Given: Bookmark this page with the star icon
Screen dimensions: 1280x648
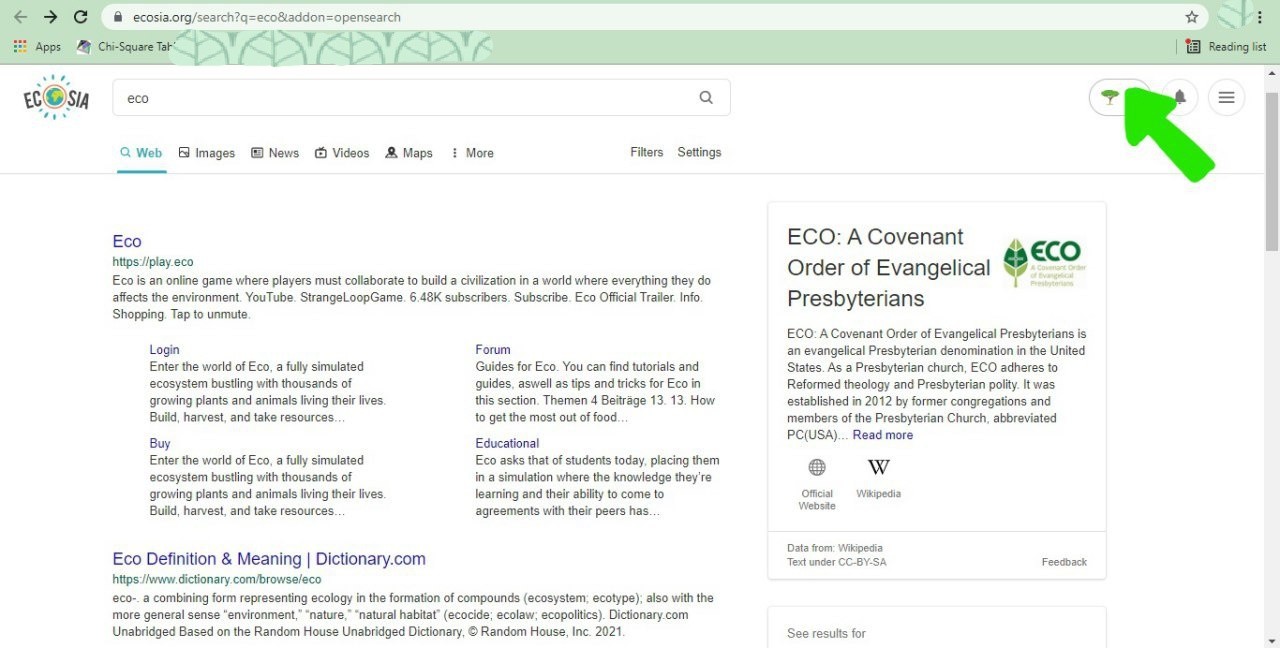Looking at the screenshot, I should pos(1192,17).
